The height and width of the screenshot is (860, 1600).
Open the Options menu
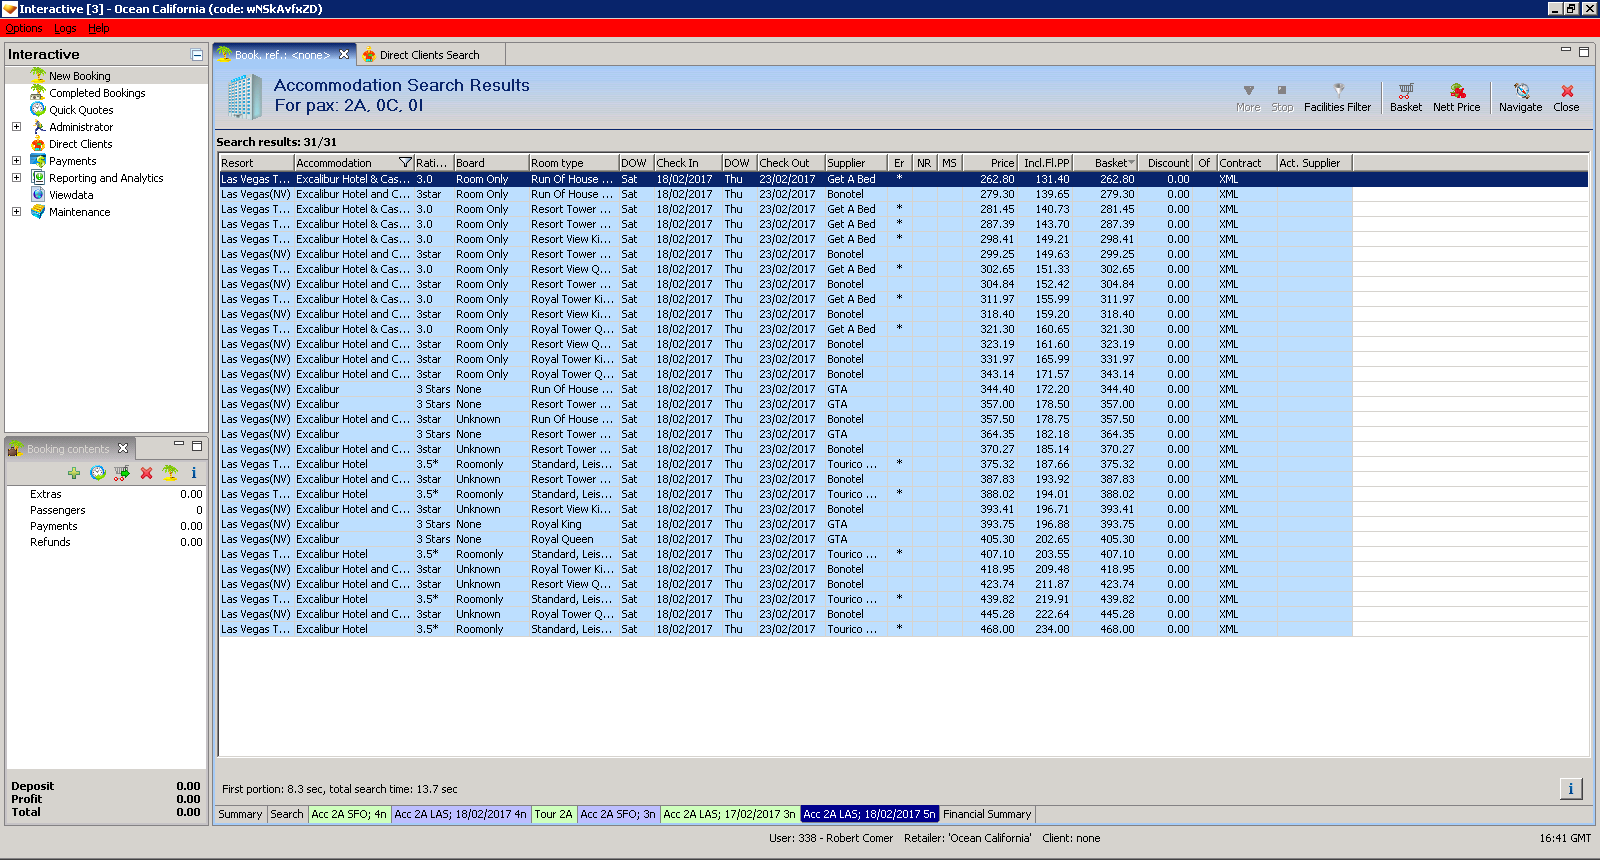[x=24, y=28]
